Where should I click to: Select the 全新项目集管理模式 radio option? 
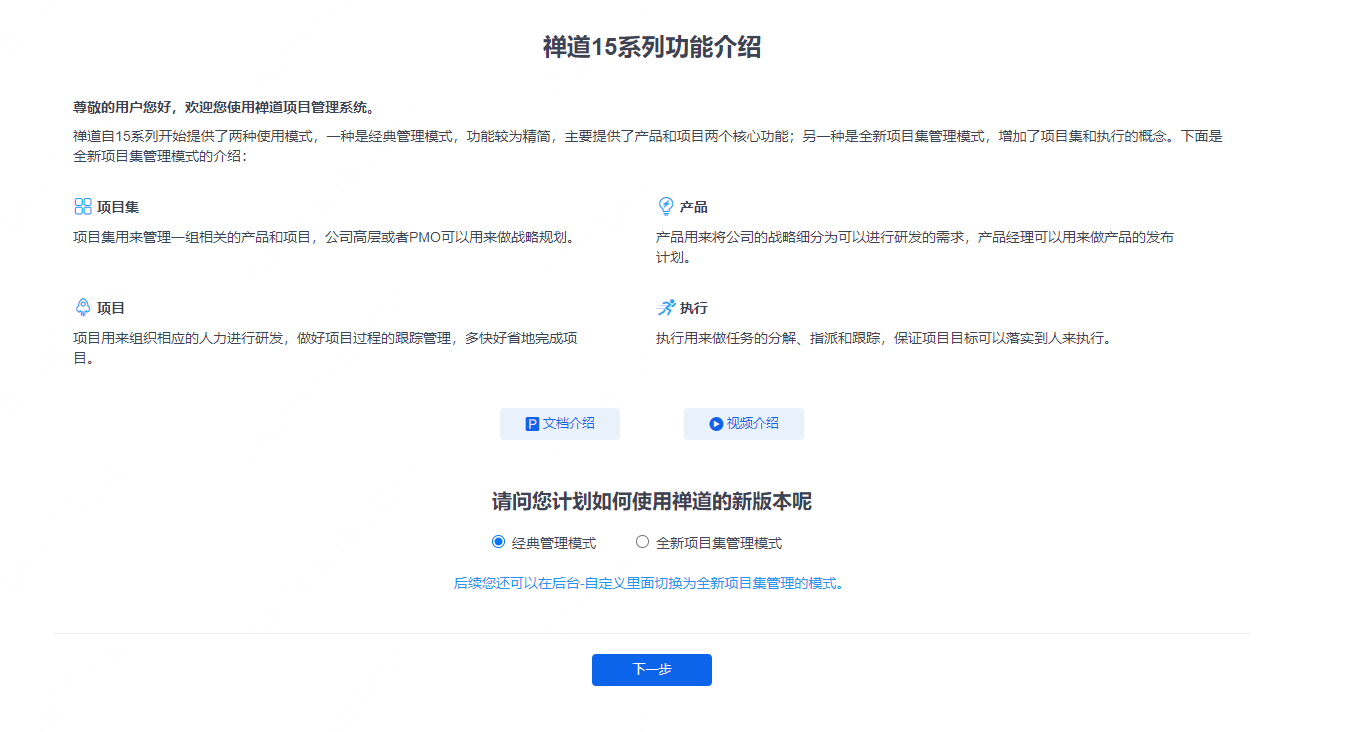[x=642, y=542]
